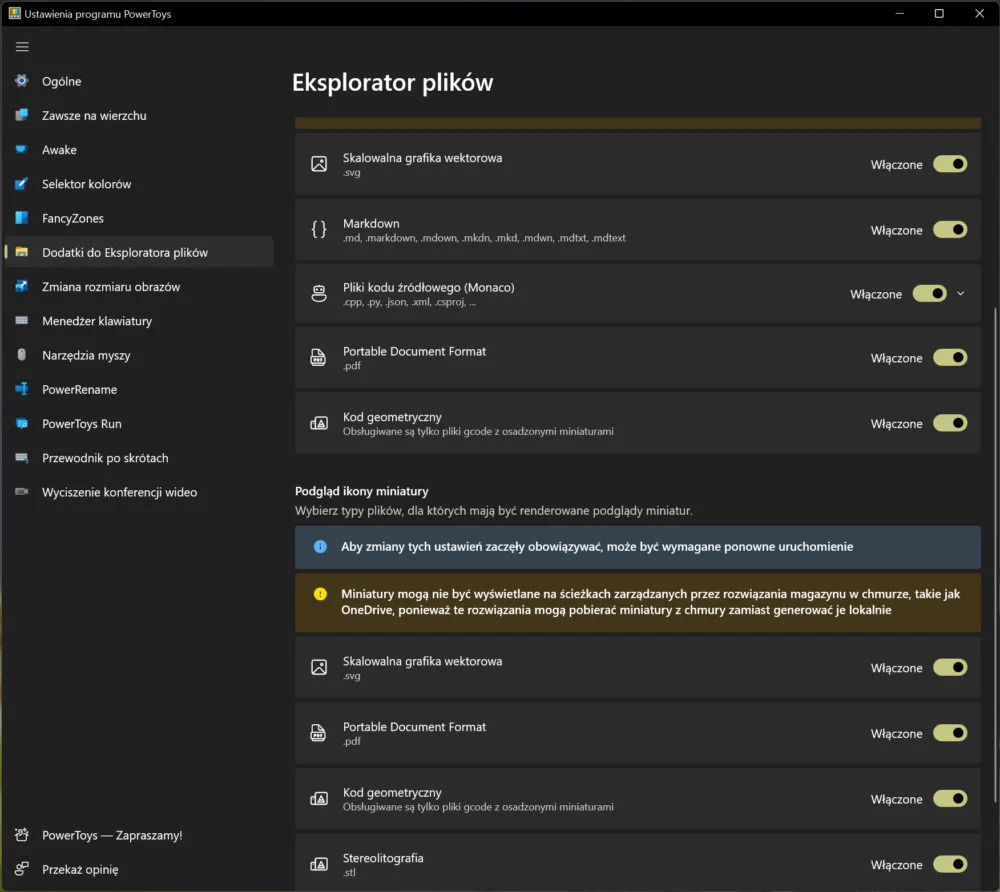The height and width of the screenshot is (892, 1000).
Task: Turn off preview pane PDF toggle
Action: click(x=950, y=358)
